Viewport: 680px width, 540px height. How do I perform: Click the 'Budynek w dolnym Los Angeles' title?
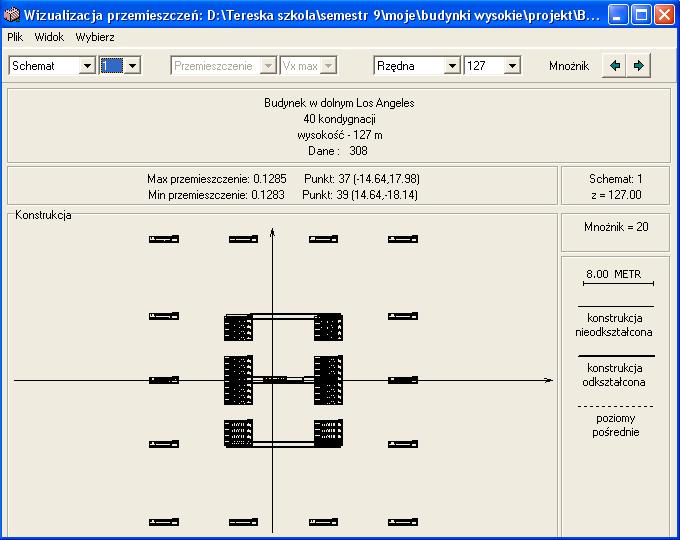[339, 103]
